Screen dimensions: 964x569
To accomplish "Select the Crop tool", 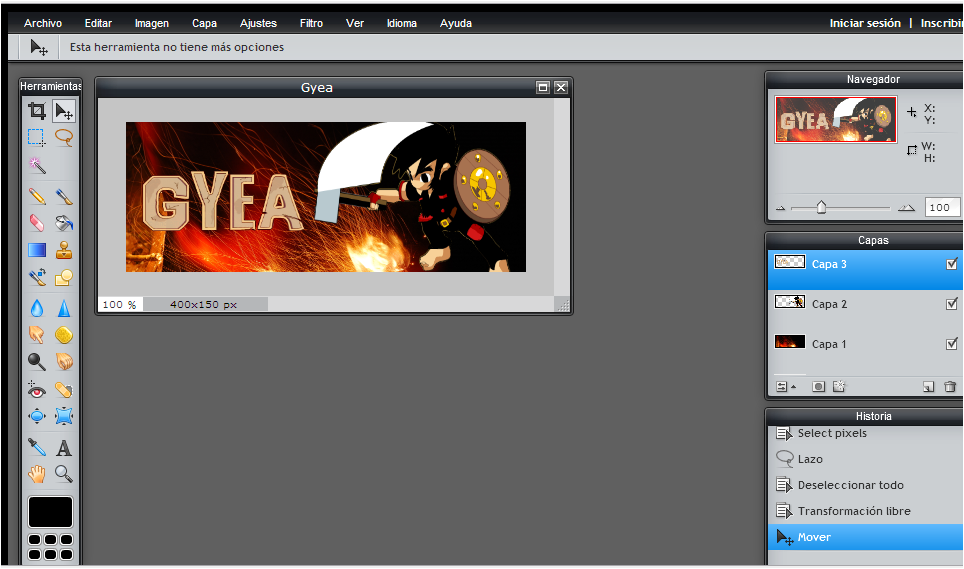I will (x=37, y=111).
